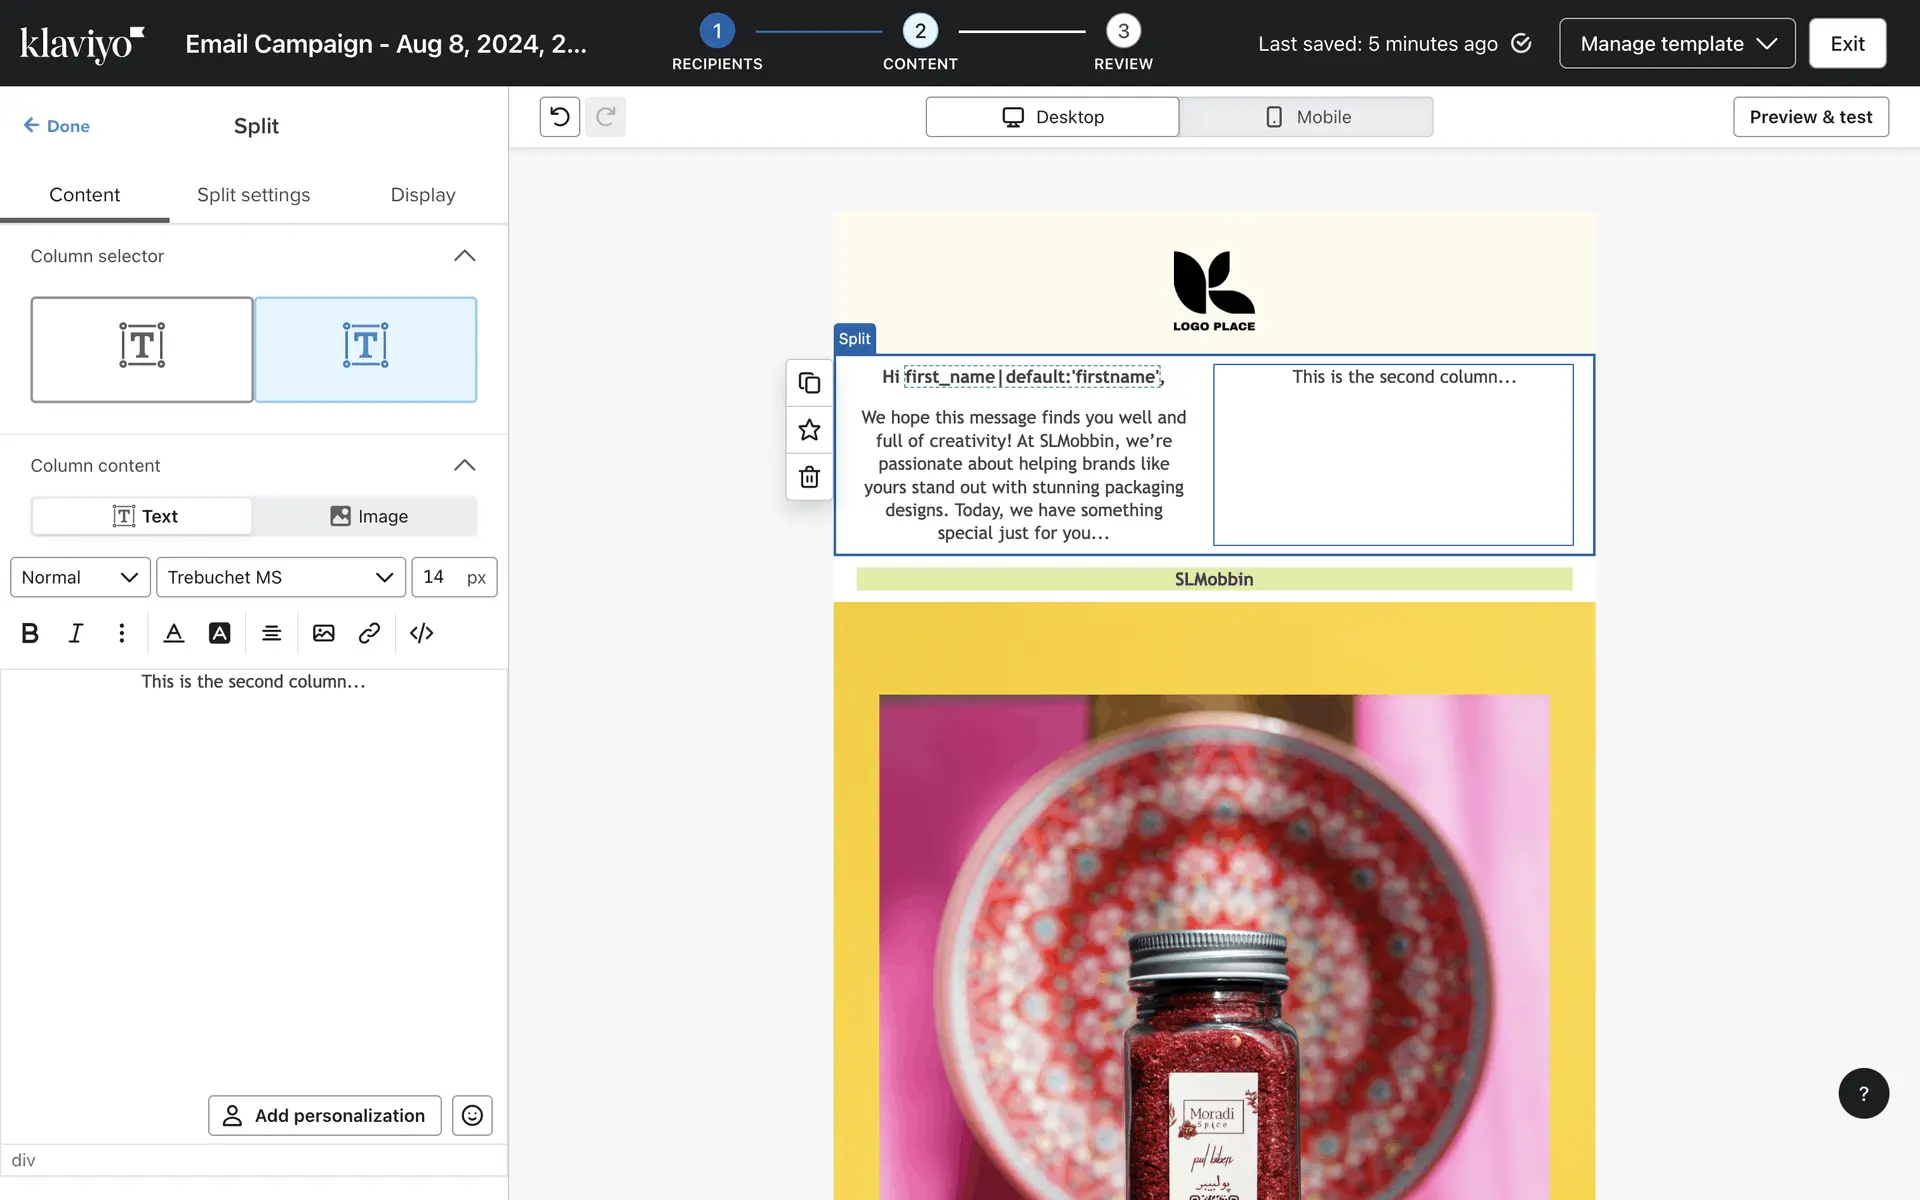Switch to the Split settings tab

coord(253,195)
